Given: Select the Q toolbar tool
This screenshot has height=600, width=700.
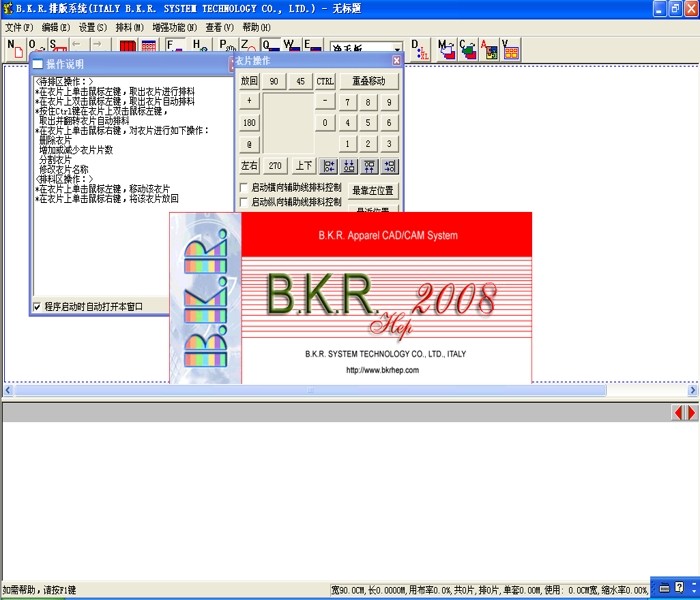Looking at the screenshot, I should [271, 46].
